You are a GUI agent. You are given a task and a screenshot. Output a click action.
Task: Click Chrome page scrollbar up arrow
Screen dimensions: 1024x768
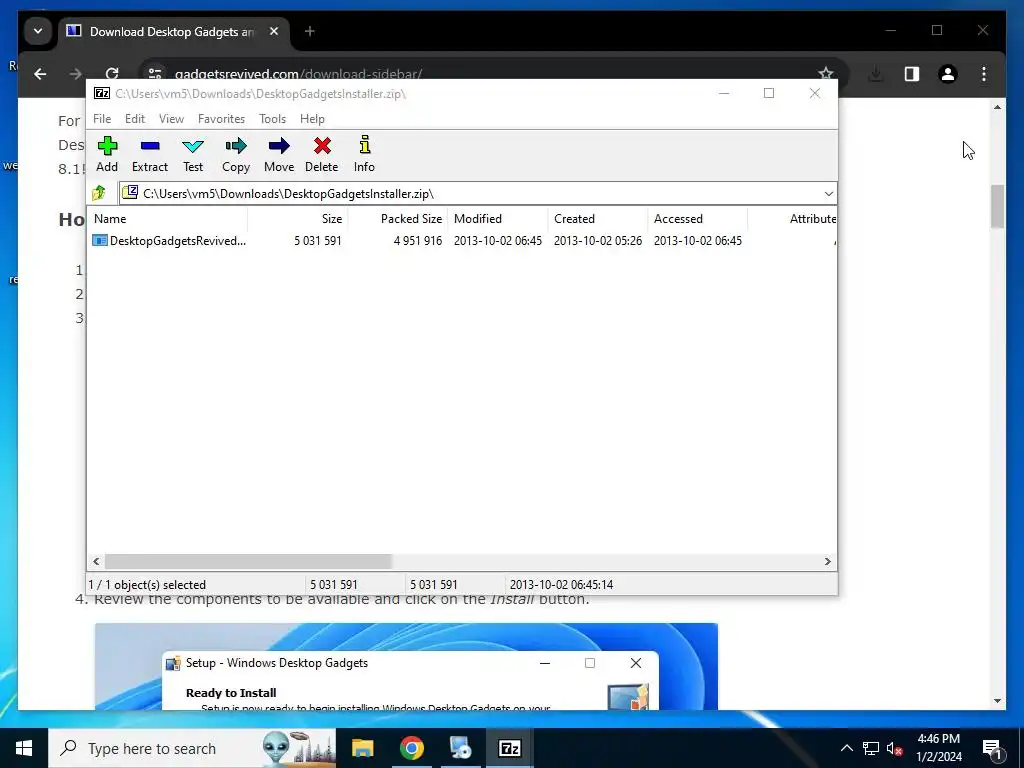[x=997, y=106]
